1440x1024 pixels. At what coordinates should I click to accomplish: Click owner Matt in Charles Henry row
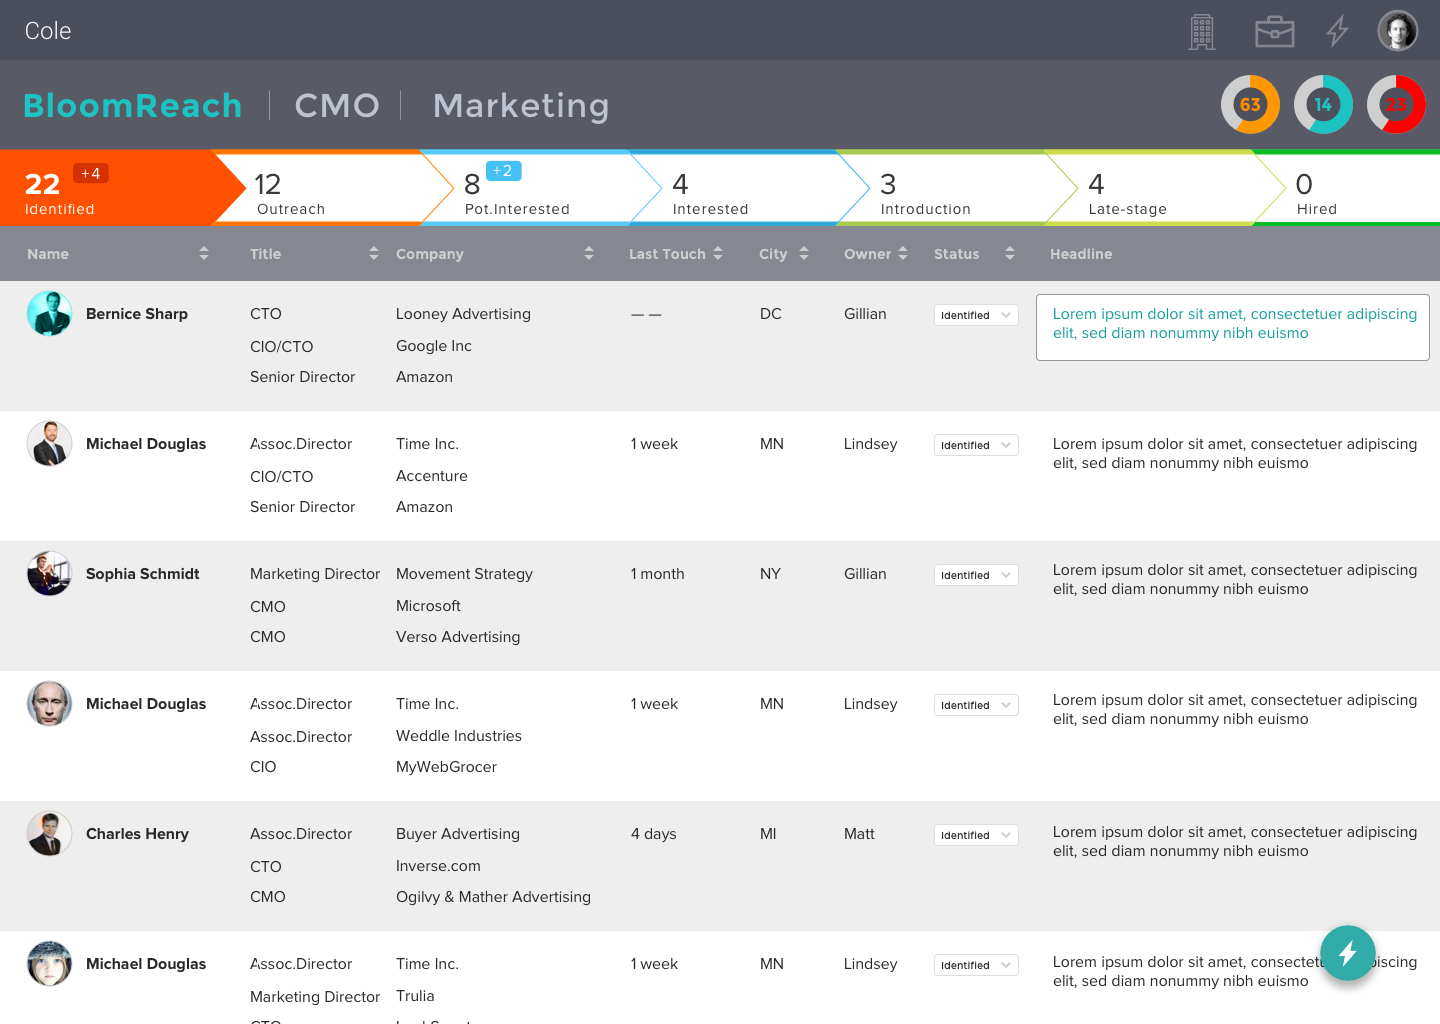click(859, 834)
